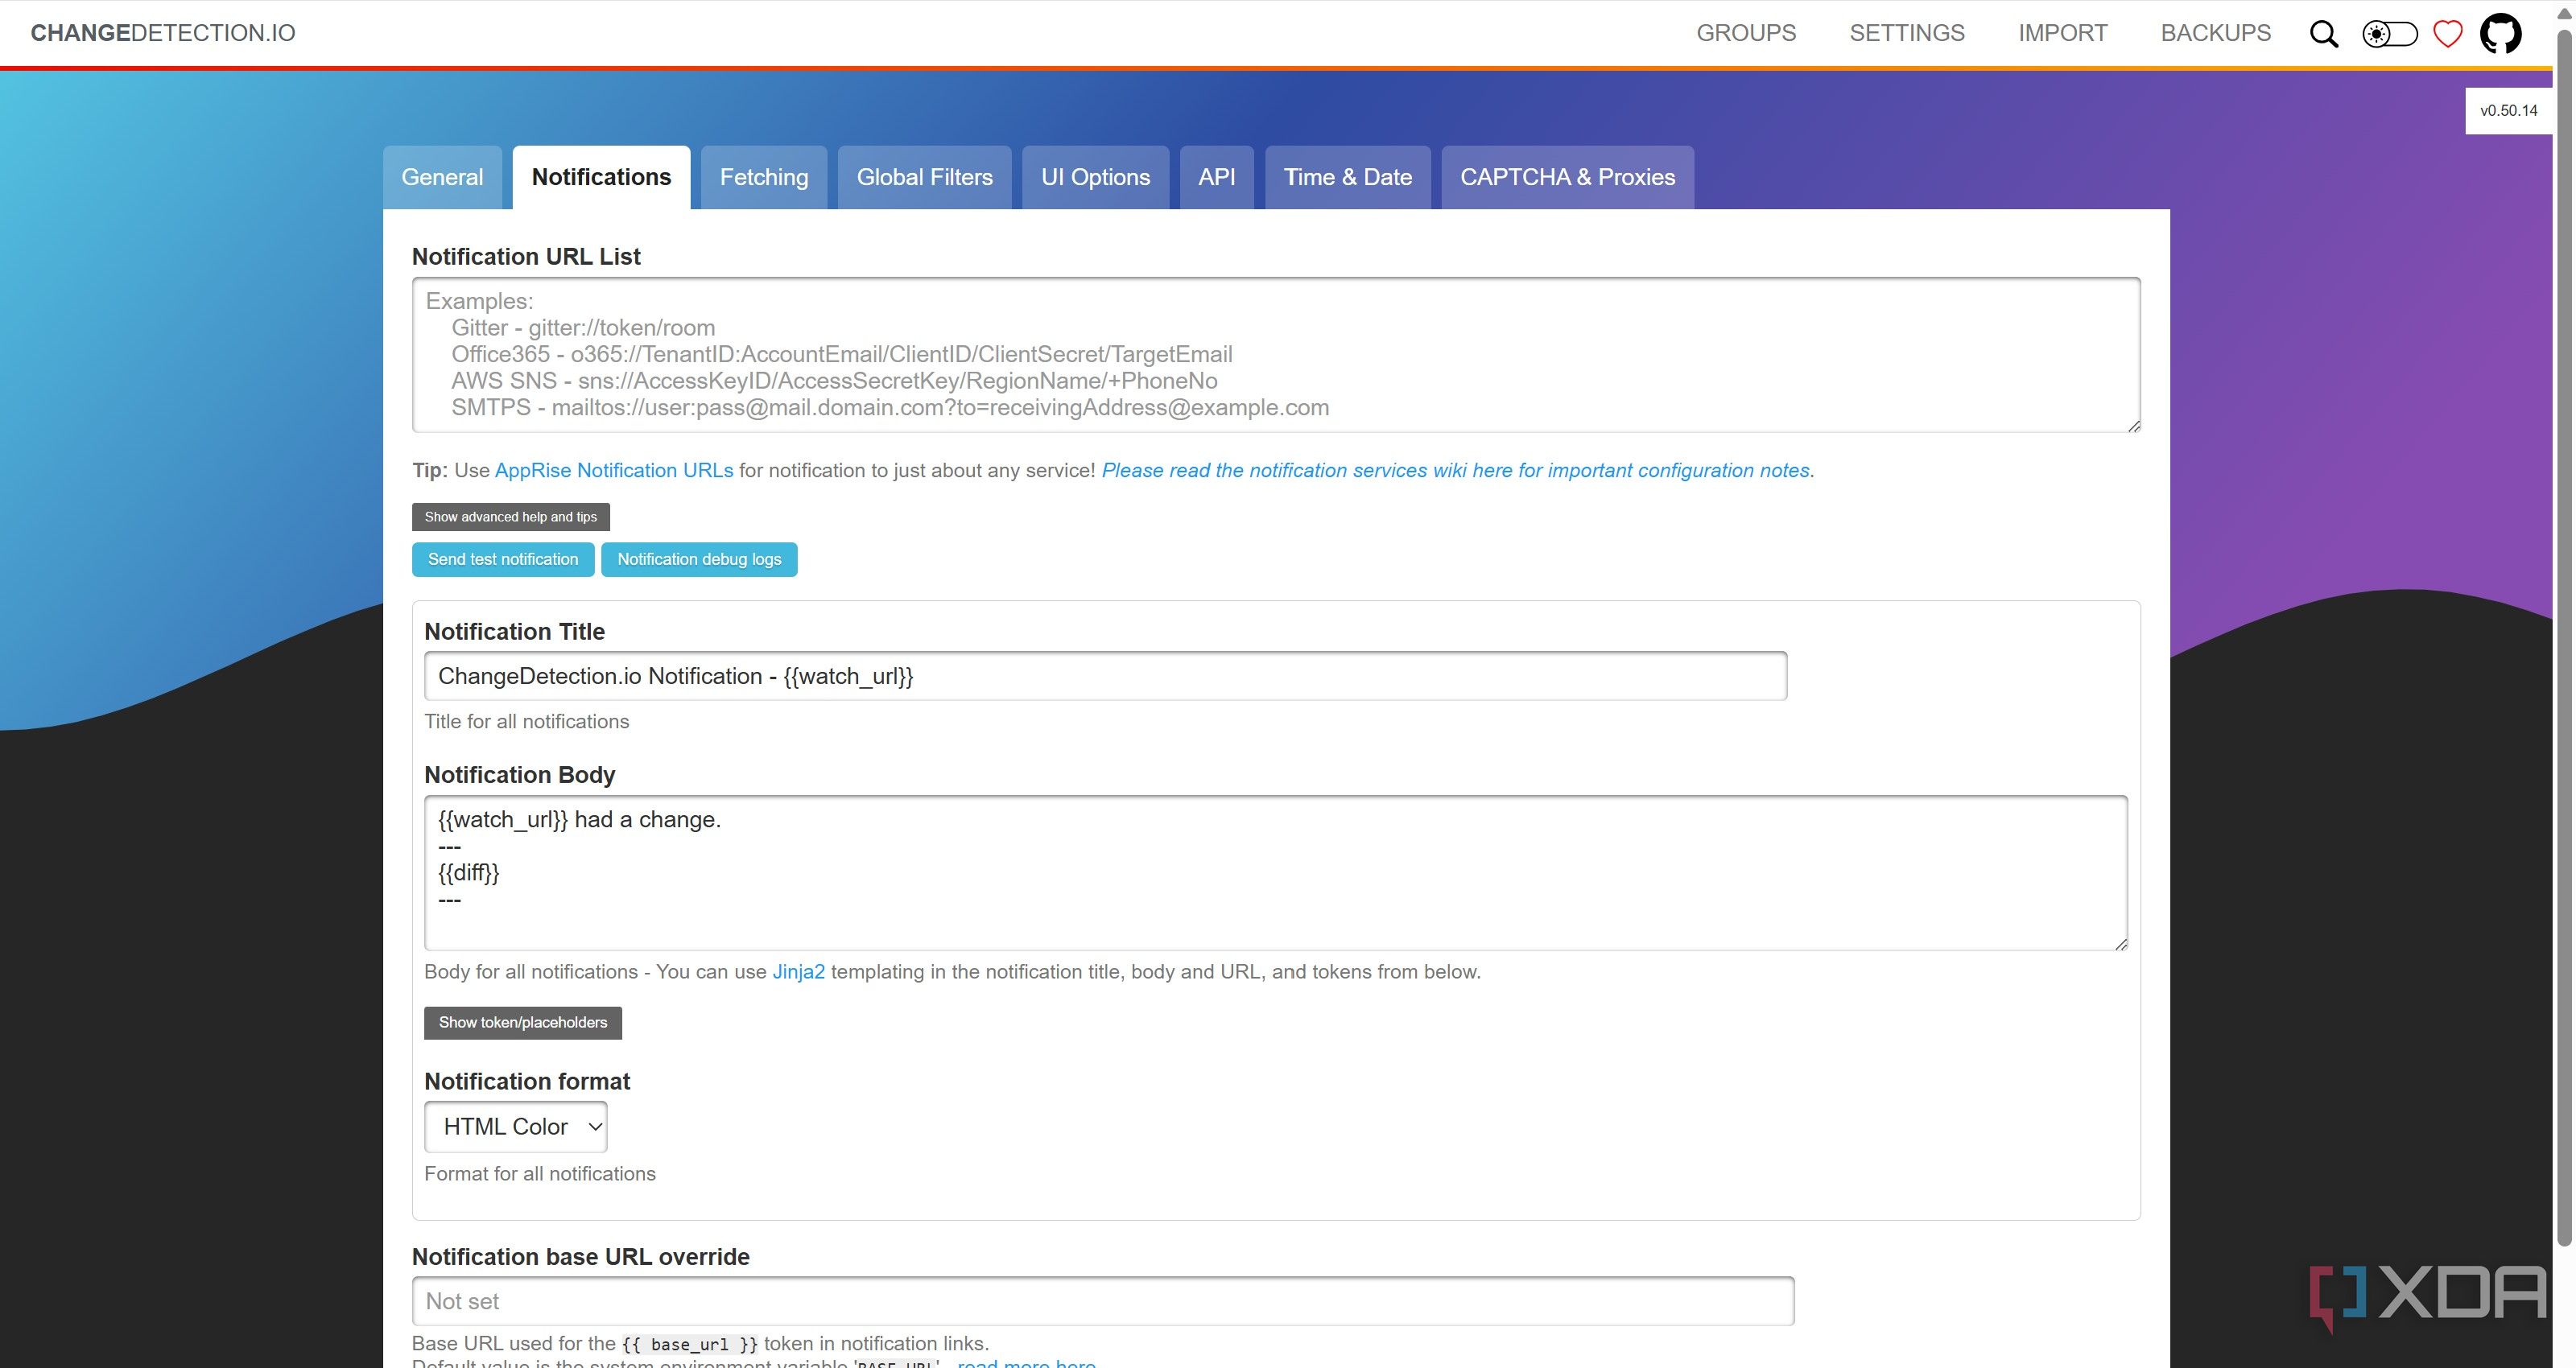Select the Notifications tab
Screen dimensions: 2576x1368
[601, 177]
